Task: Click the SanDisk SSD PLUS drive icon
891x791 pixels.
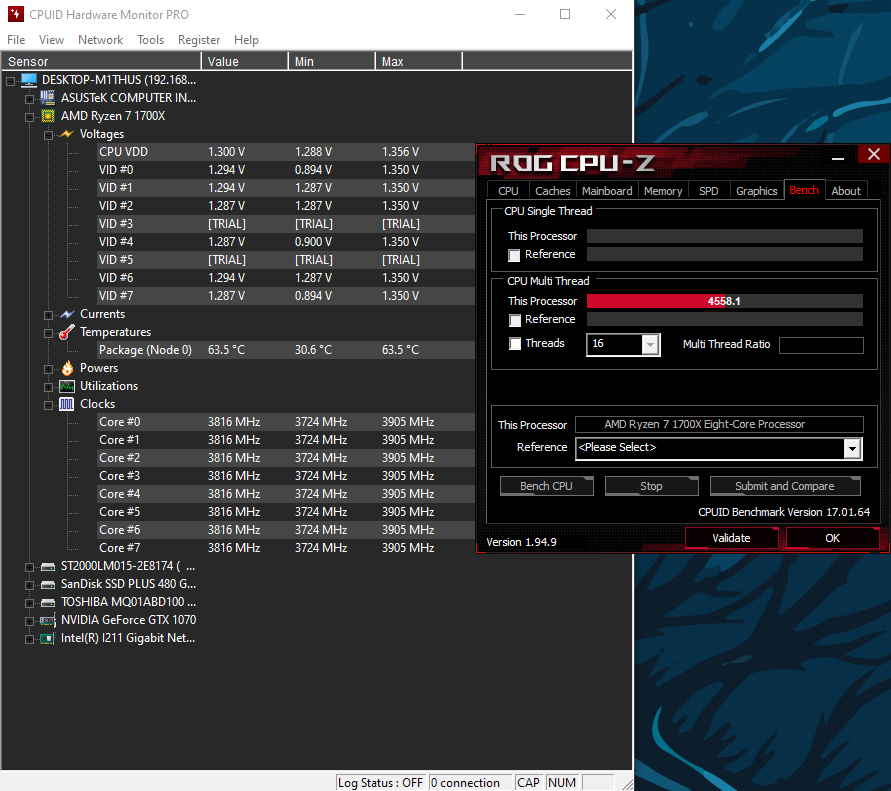Action: pyautogui.click(x=48, y=584)
